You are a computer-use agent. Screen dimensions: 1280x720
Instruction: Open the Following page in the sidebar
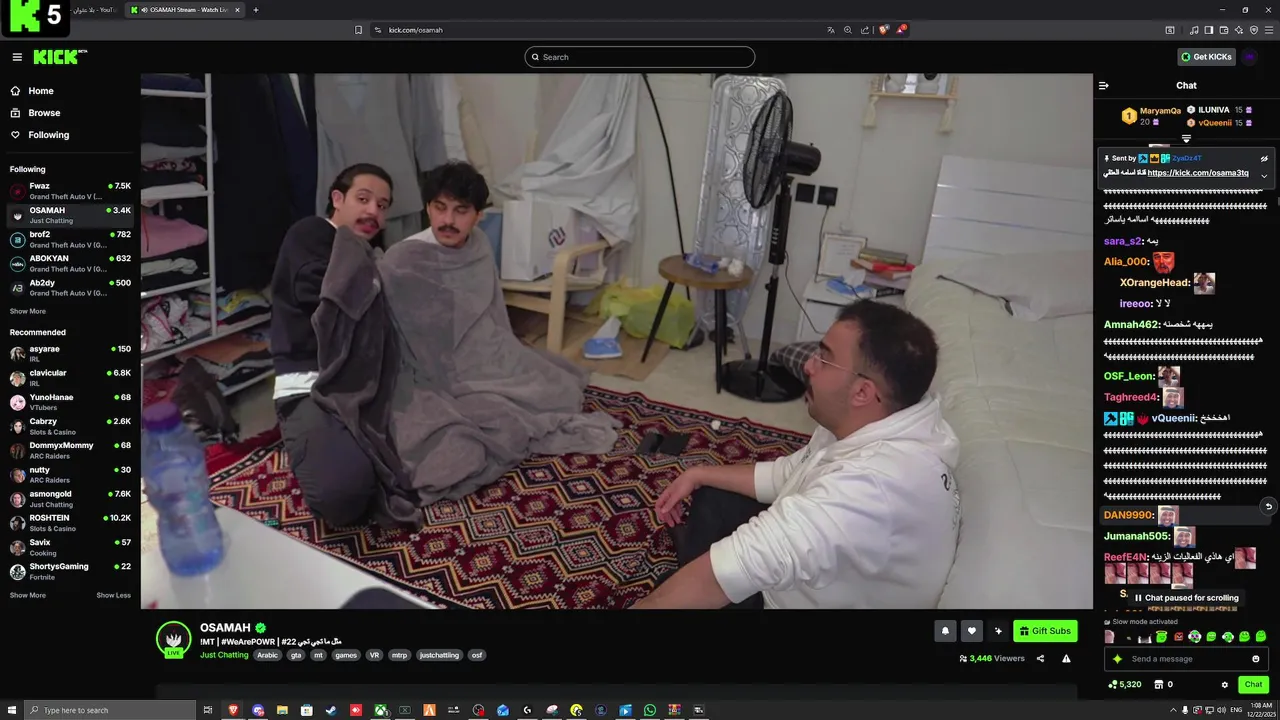tap(40, 135)
